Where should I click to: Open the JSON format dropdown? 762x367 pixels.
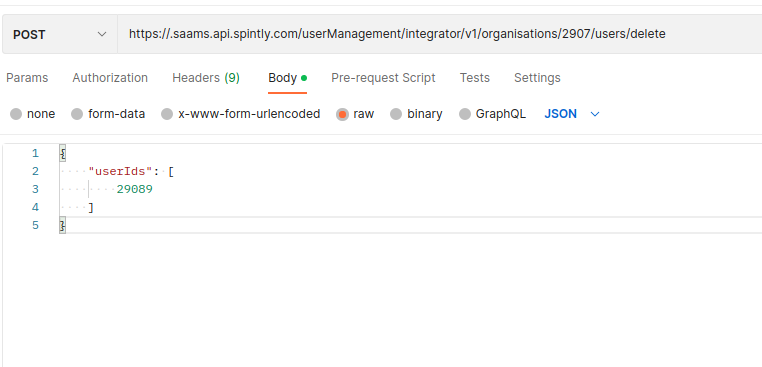pyautogui.click(x=572, y=114)
